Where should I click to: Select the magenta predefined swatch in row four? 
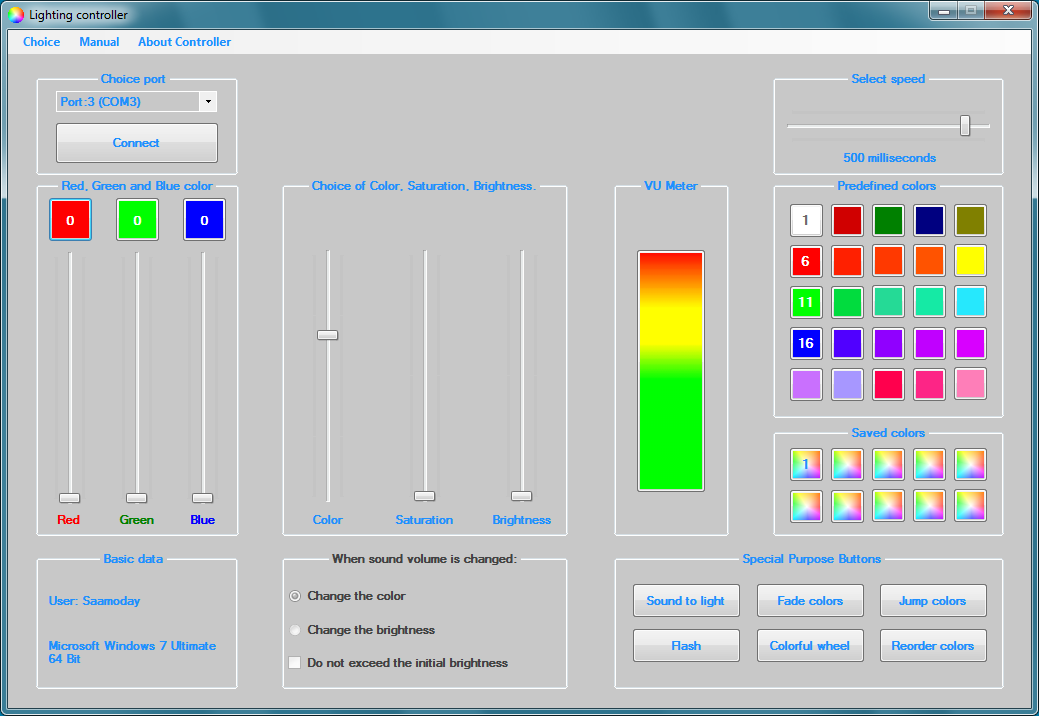pos(971,343)
